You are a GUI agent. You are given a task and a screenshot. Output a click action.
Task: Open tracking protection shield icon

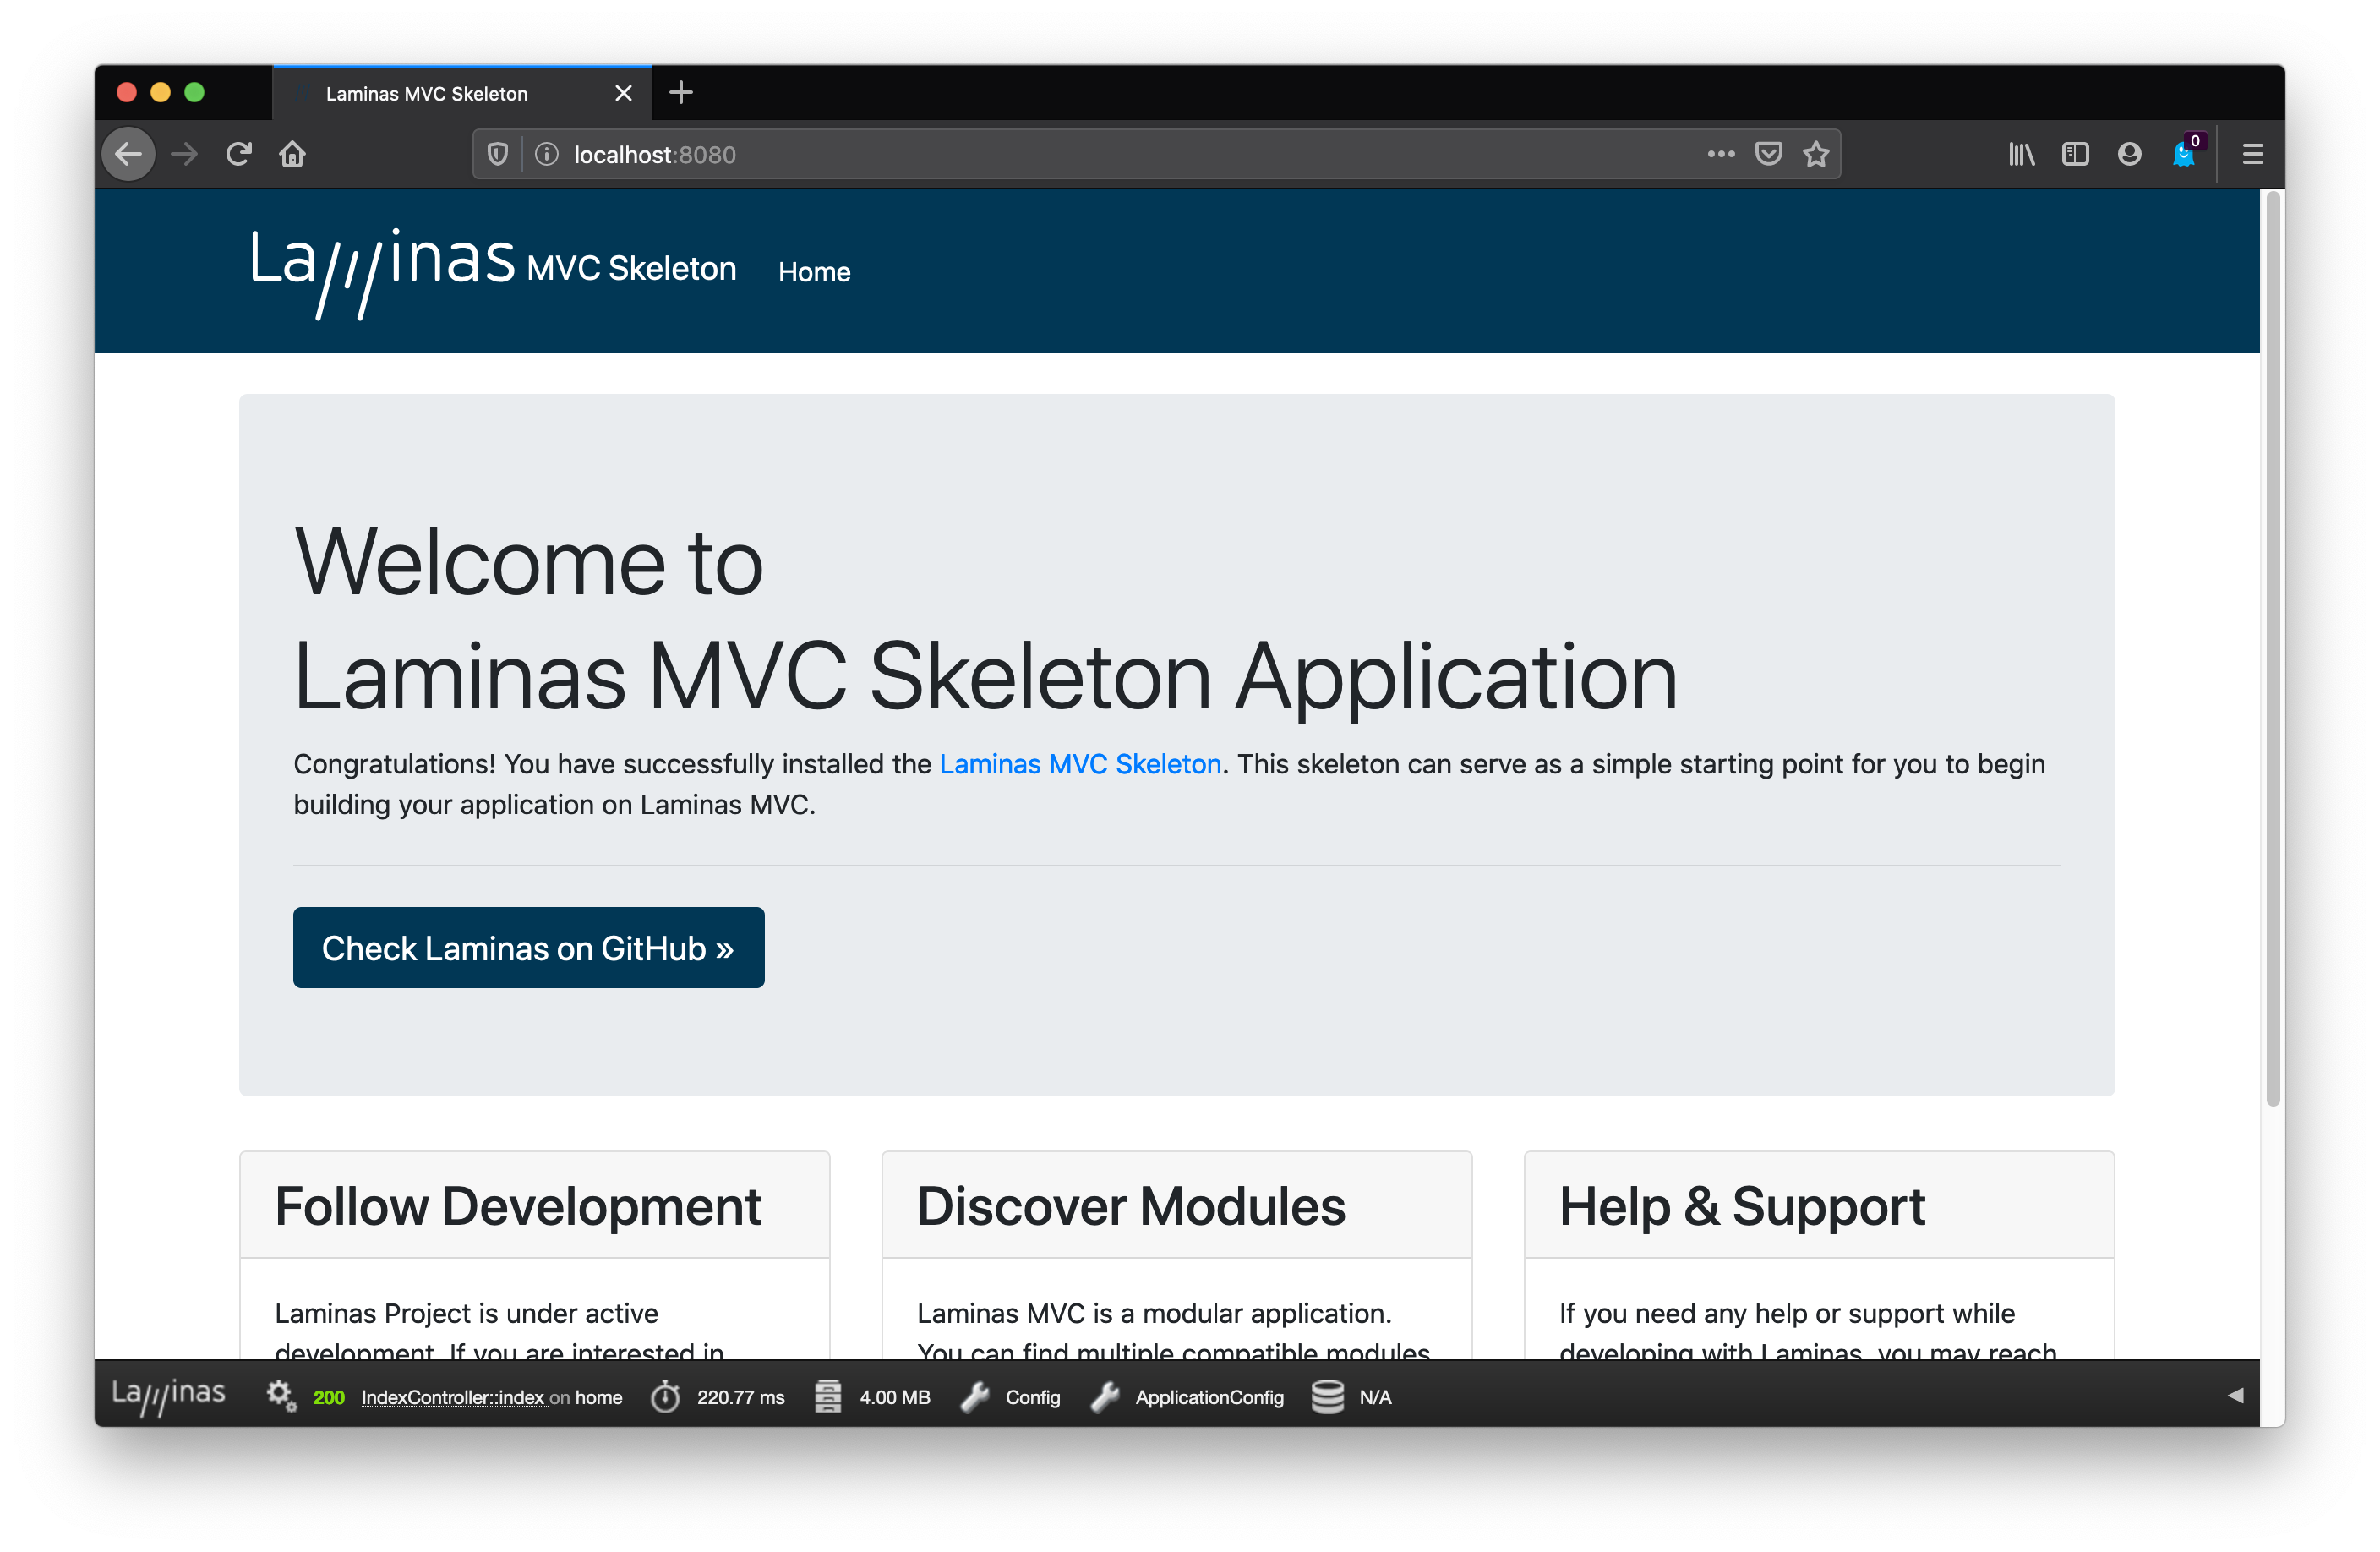pyautogui.click(x=497, y=154)
